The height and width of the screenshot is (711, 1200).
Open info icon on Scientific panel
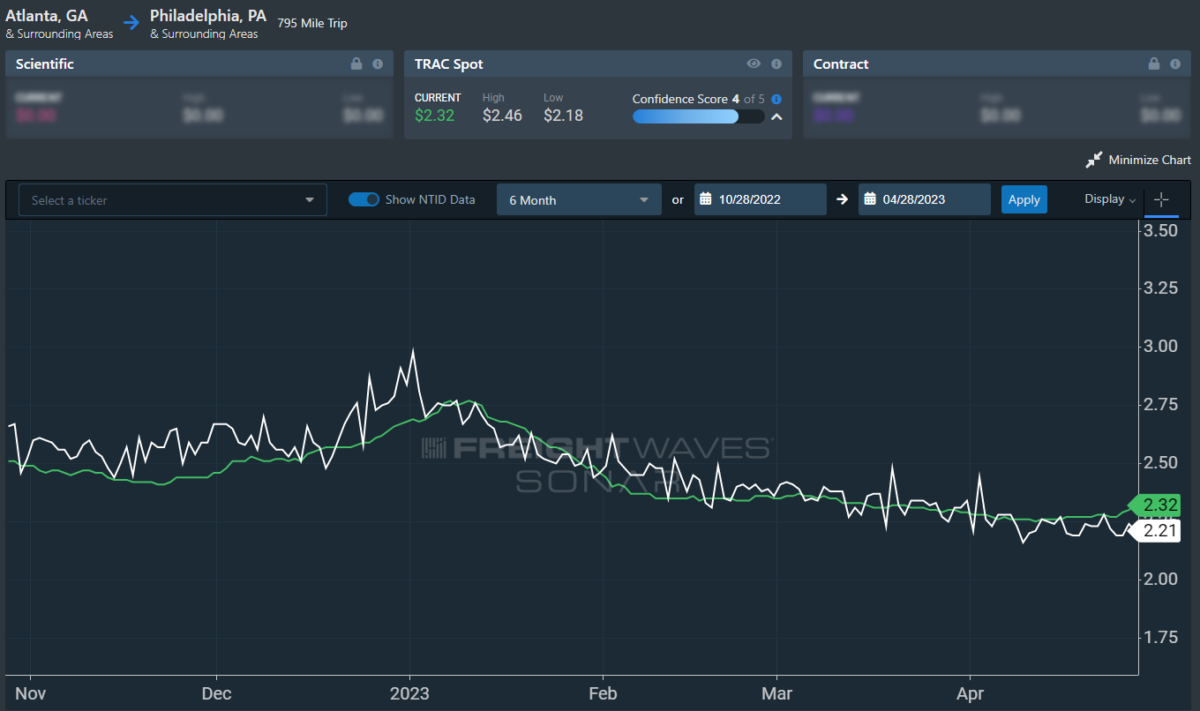[377, 64]
